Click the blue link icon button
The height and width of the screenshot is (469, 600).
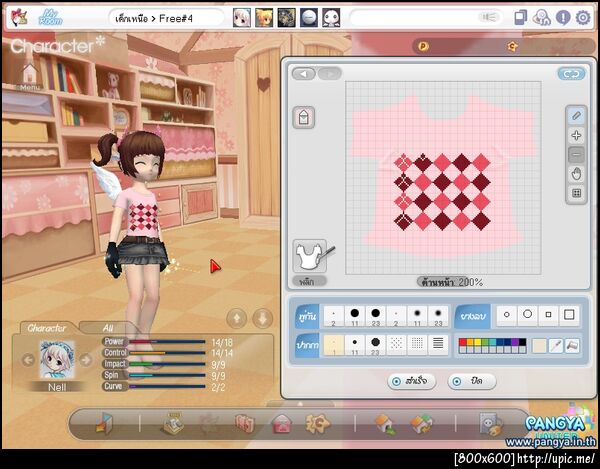click(571, 74)
